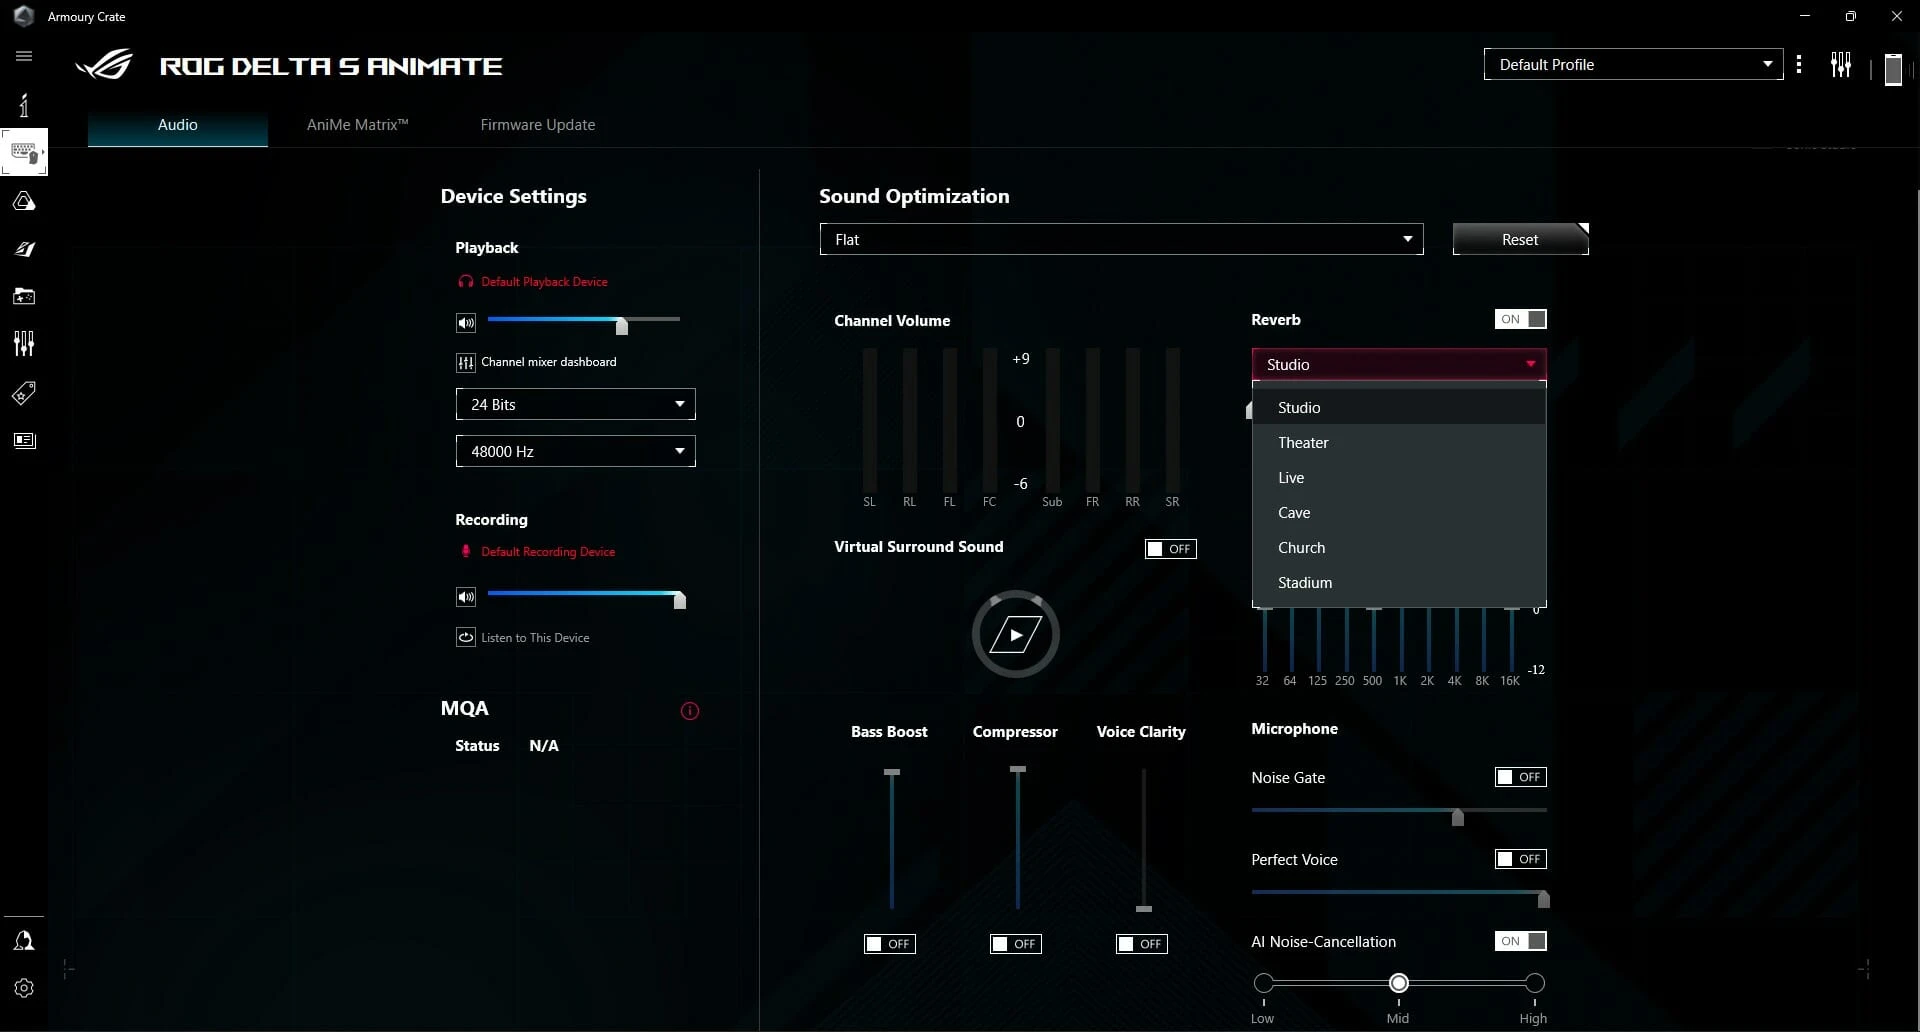The height and width of the screenshot is (1032, 1920).
Task: Switch to the Audio tab
Action: 177,125
